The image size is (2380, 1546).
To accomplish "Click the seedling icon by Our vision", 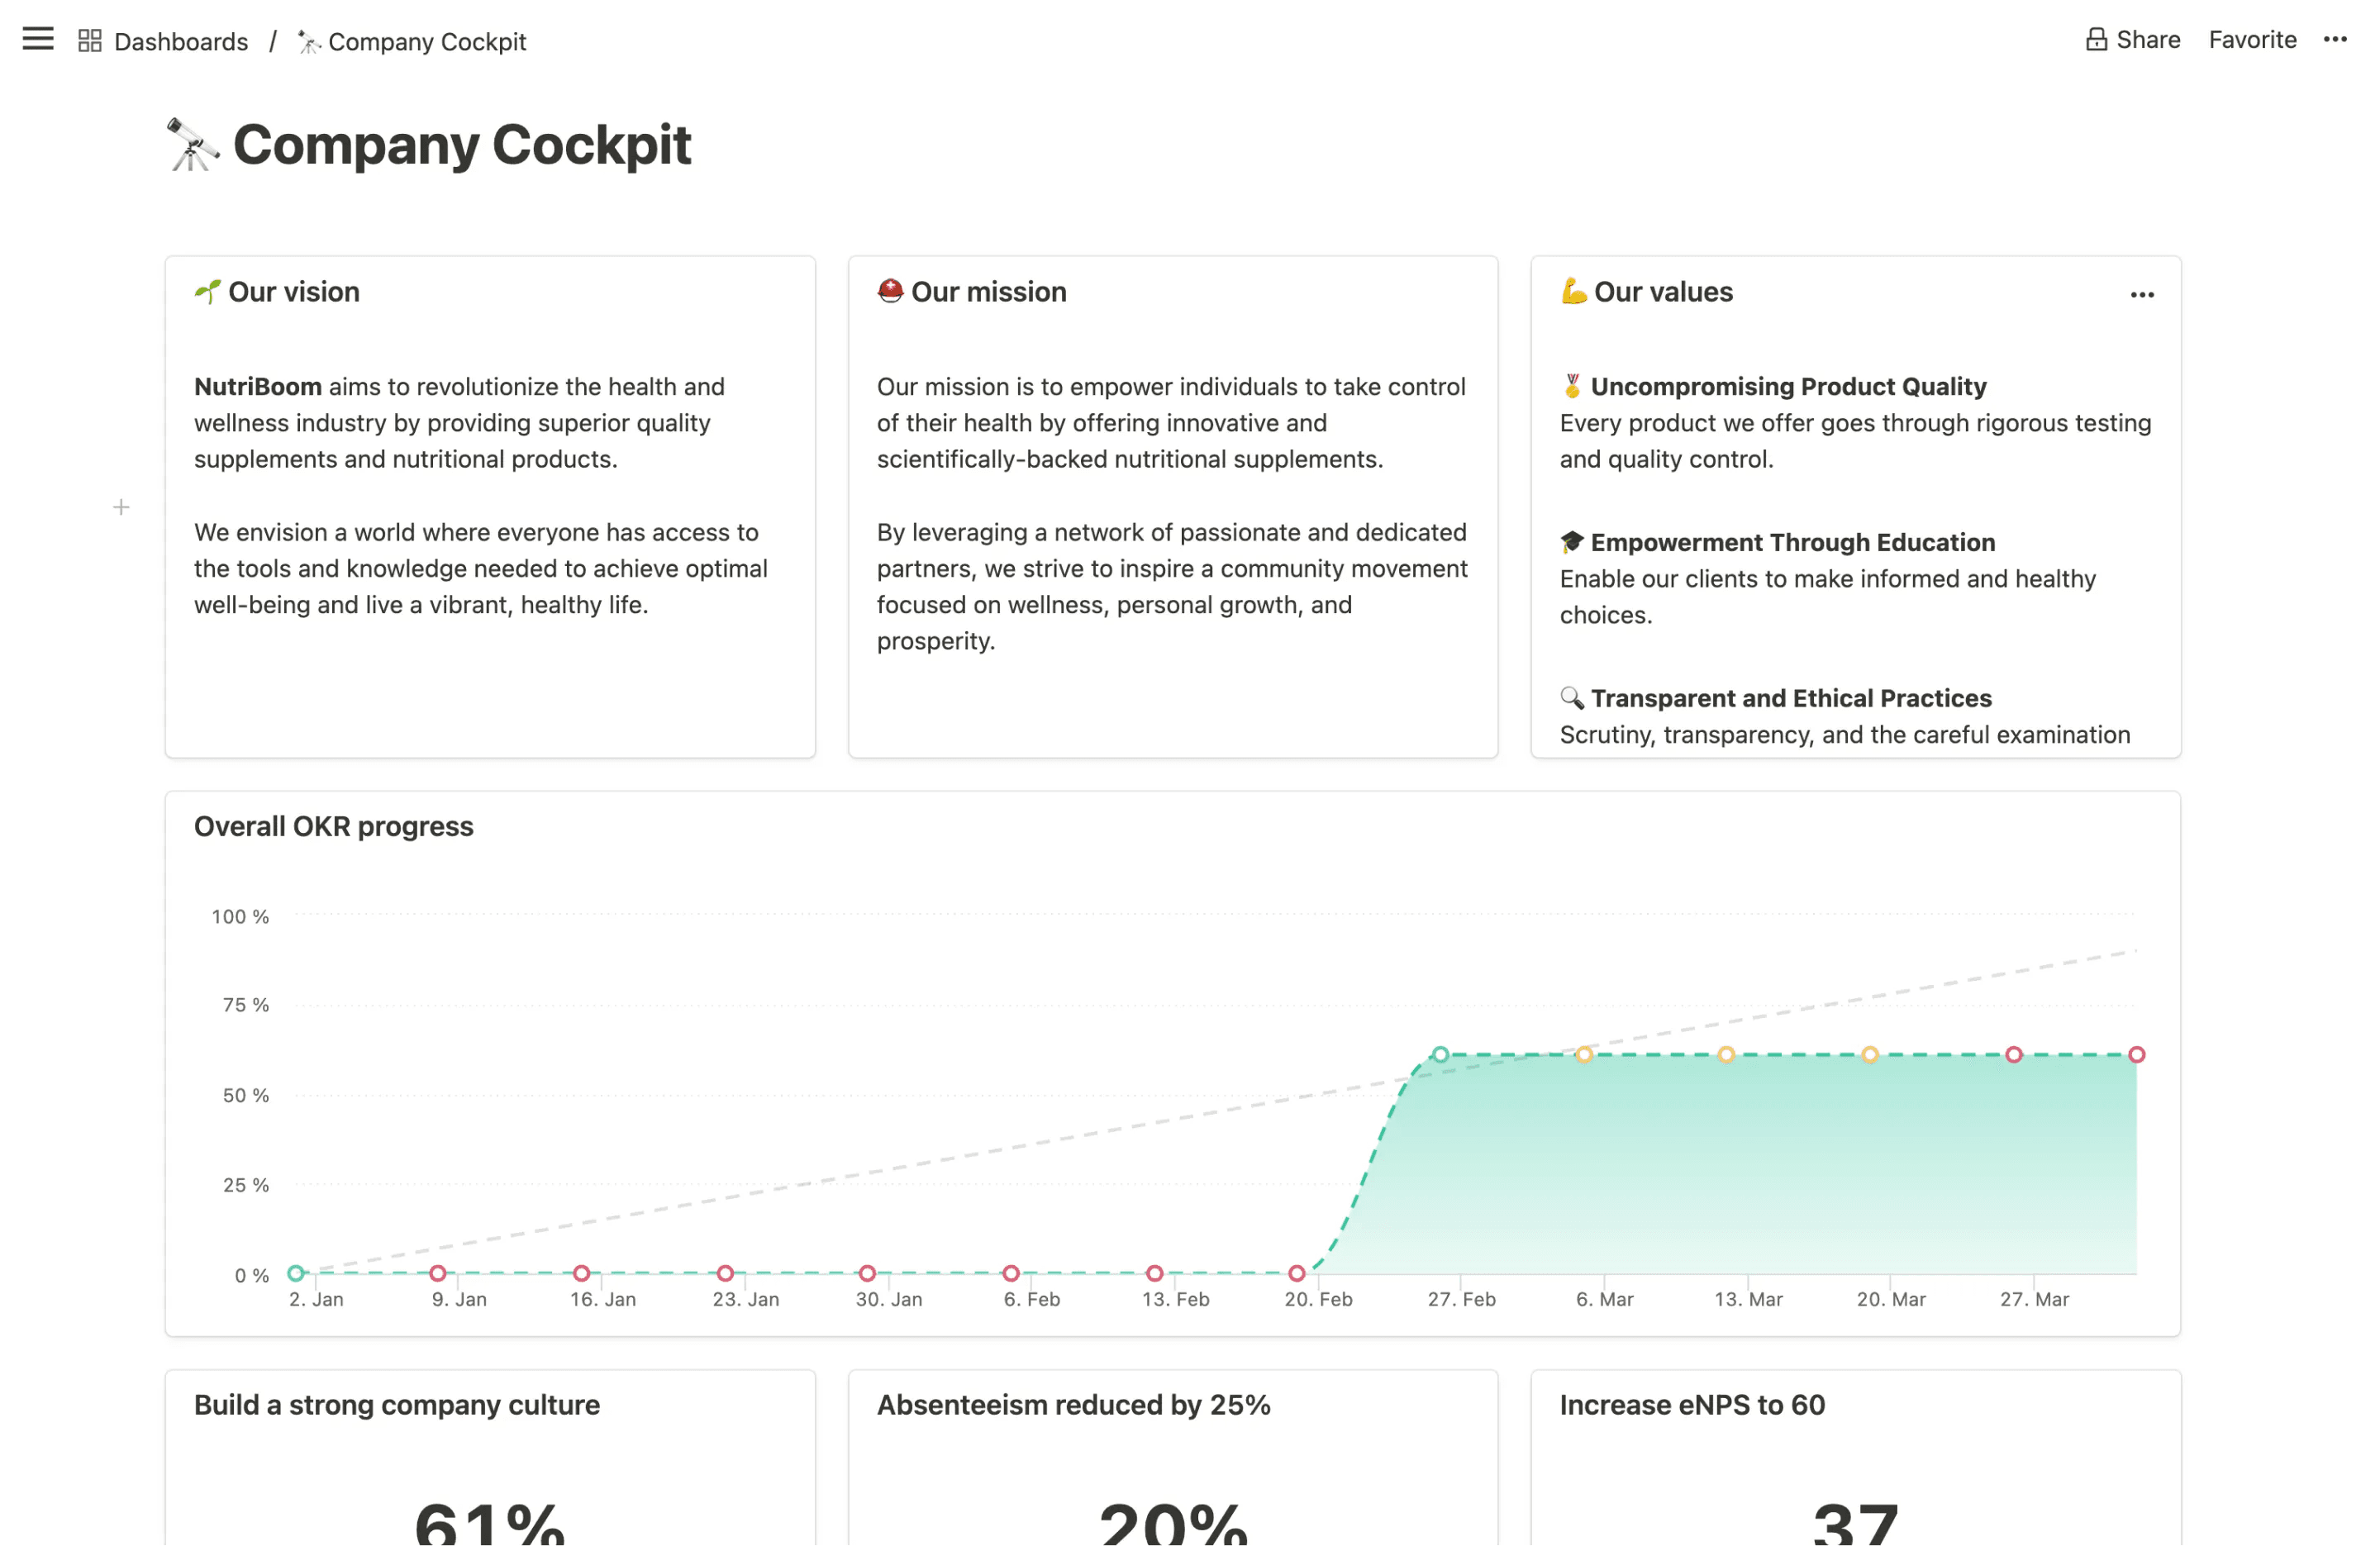I will (x=207, y=292).
